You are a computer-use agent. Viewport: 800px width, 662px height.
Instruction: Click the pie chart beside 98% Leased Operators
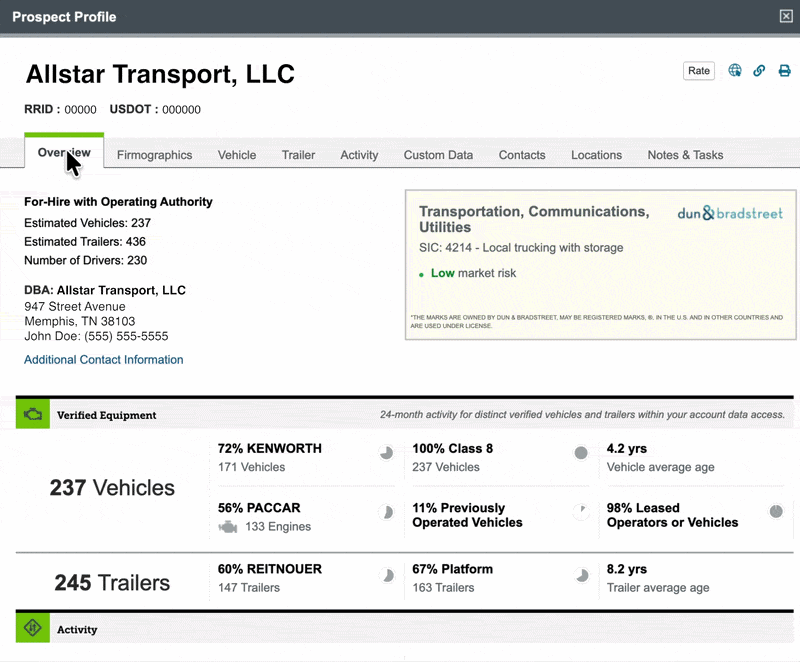point(775,511)
